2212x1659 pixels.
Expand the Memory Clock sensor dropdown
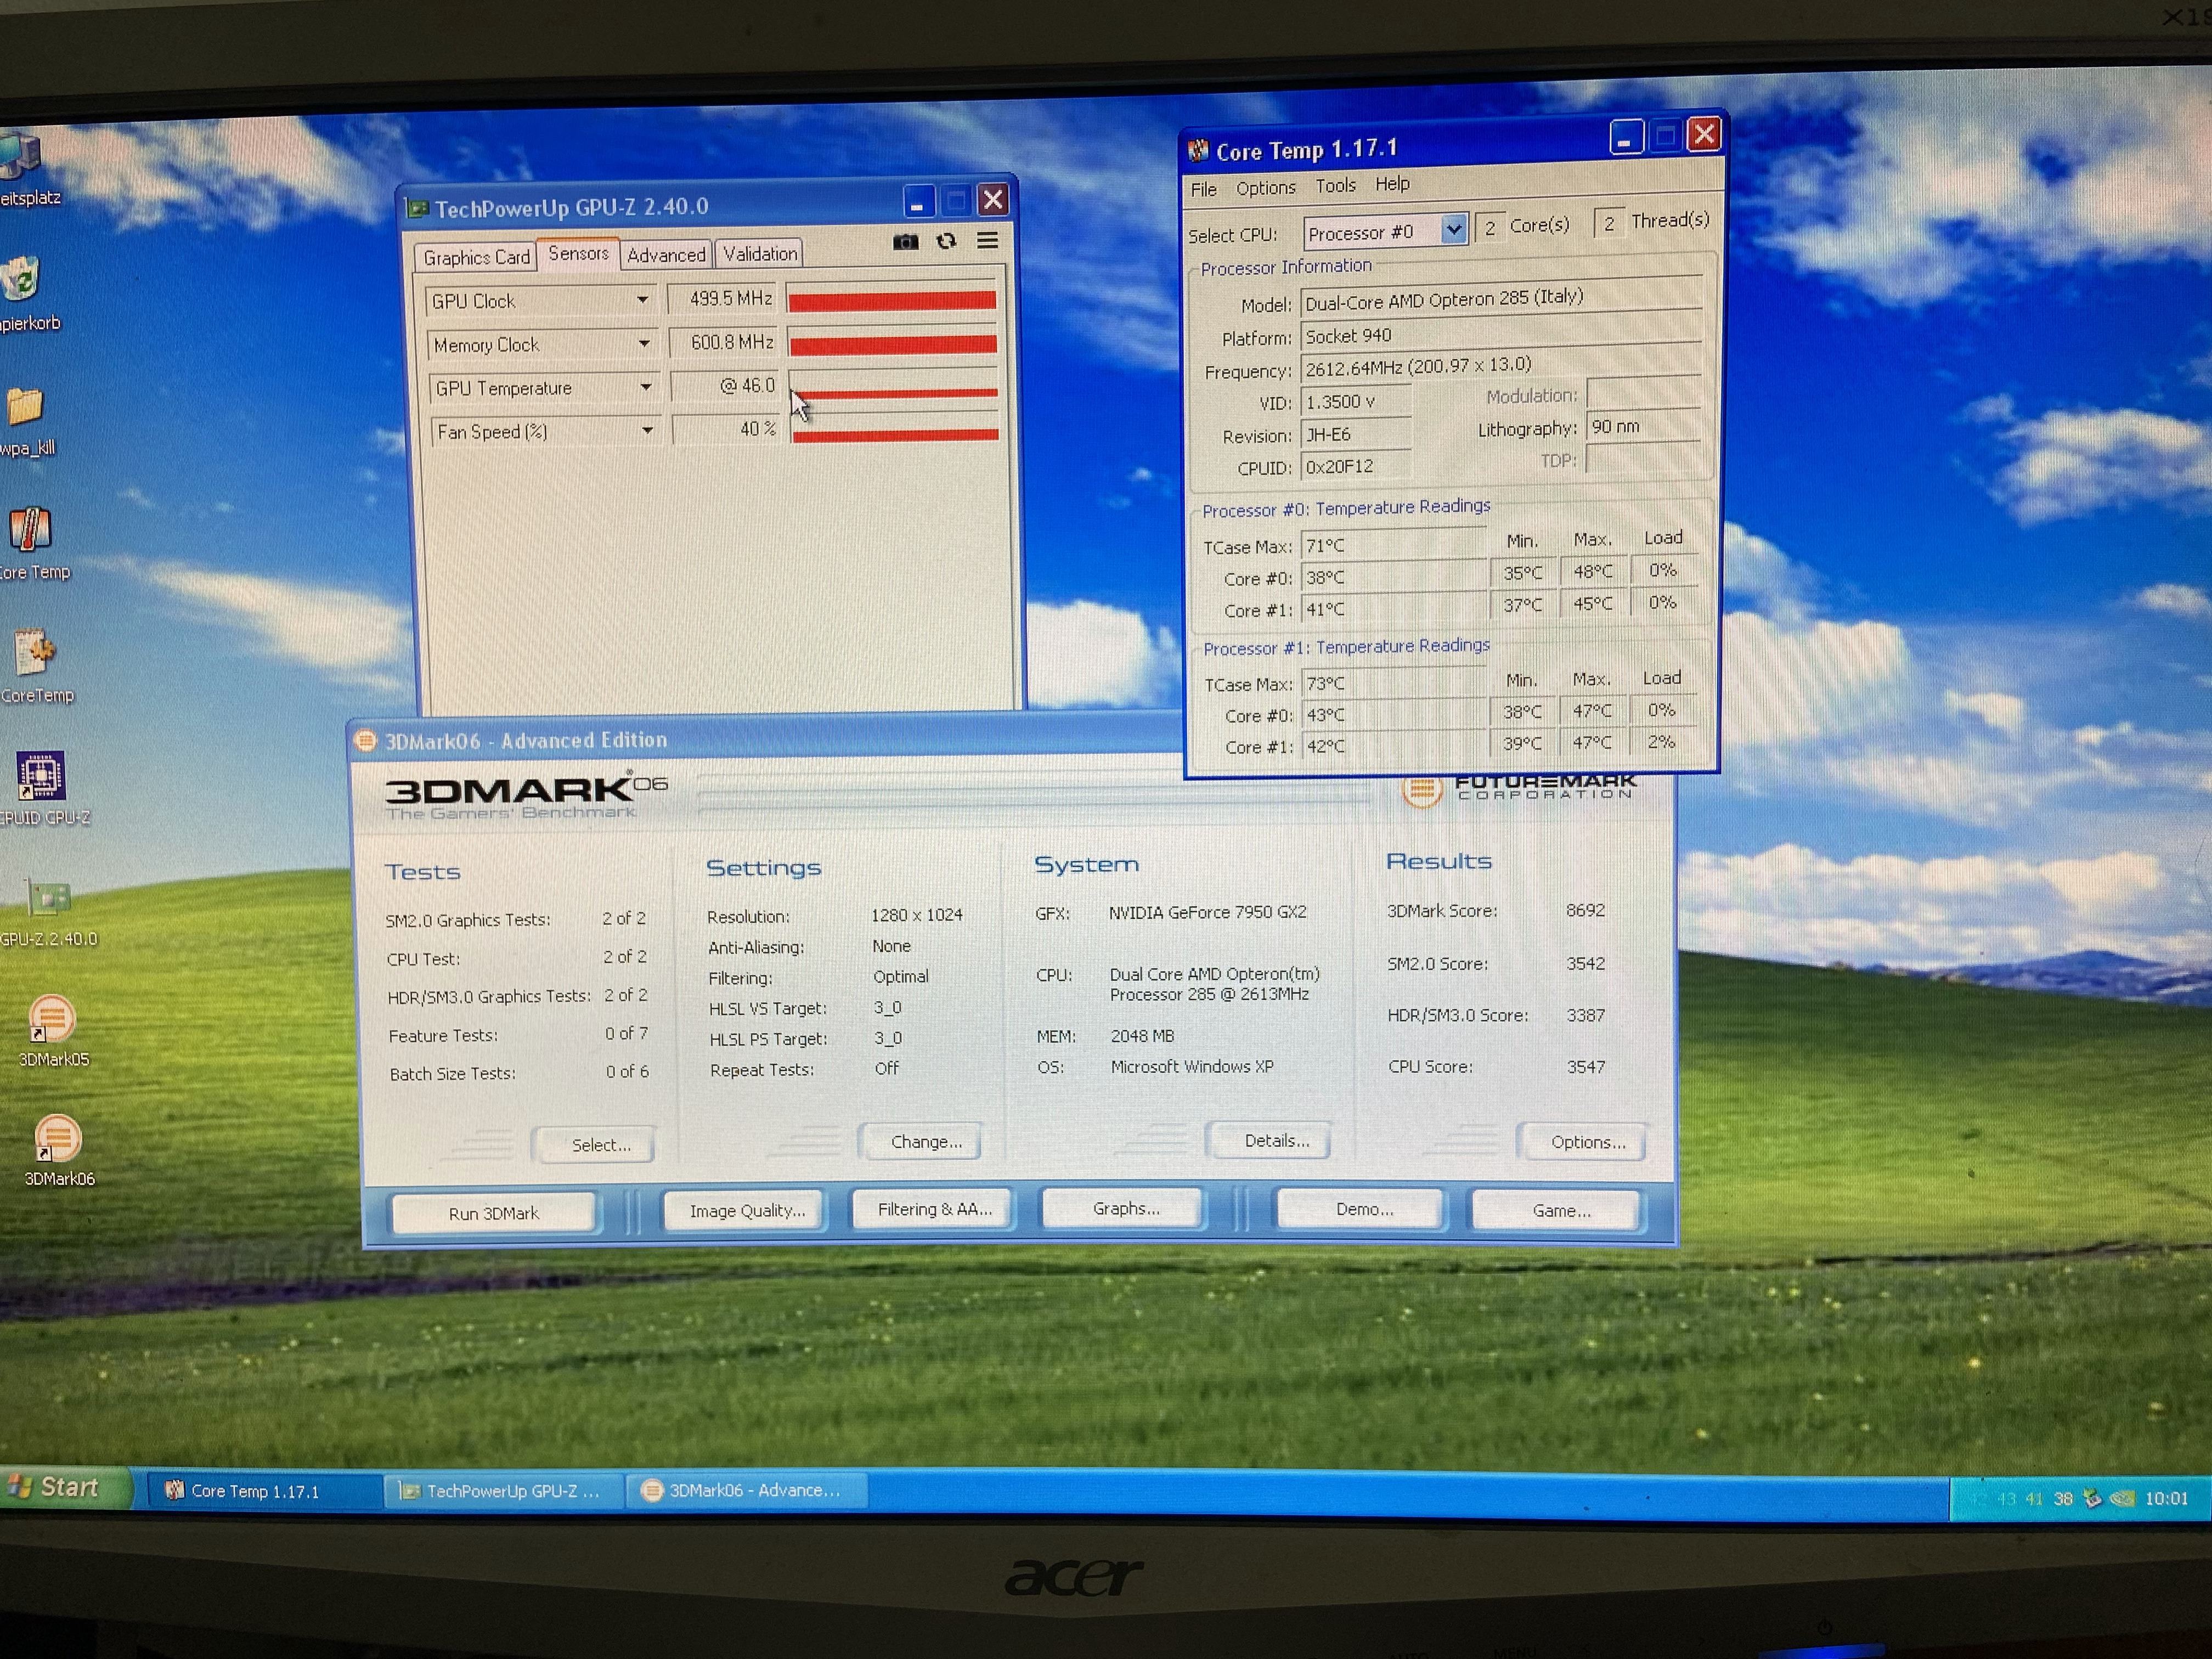click(x=644, y=344)
